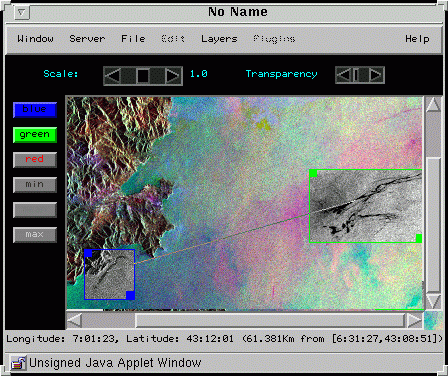Screen dimensions: 448x376
Task: Select the red layer button
Action: (35, 160)
